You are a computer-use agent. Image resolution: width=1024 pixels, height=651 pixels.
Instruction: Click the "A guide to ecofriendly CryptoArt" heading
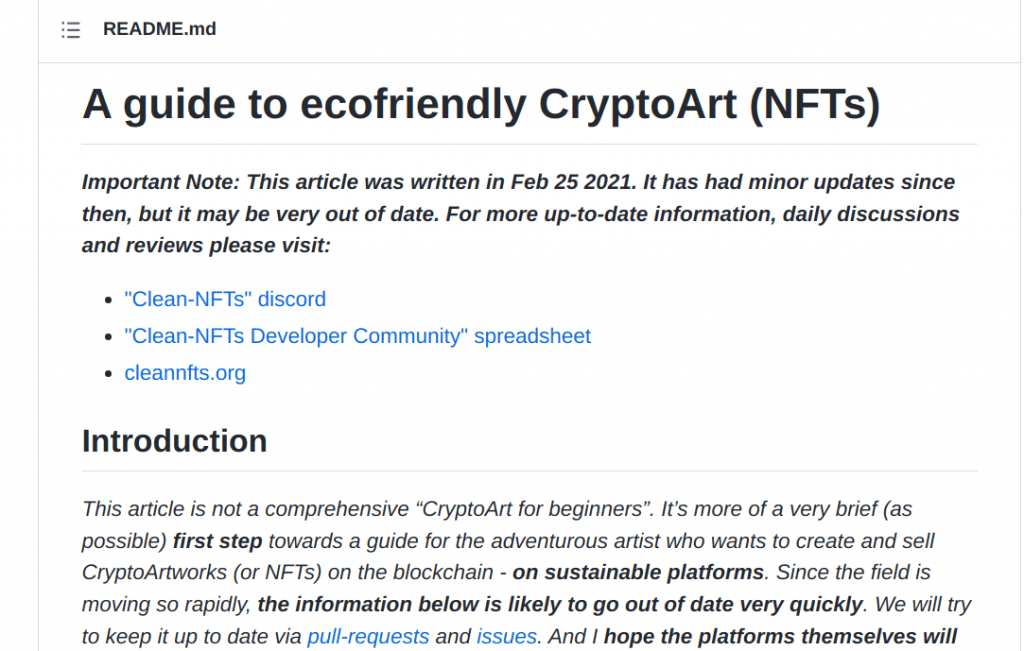(481, 104)
